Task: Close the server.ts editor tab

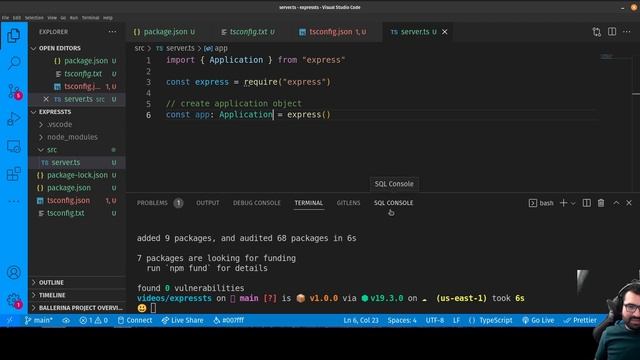Action: pos(444,31)
